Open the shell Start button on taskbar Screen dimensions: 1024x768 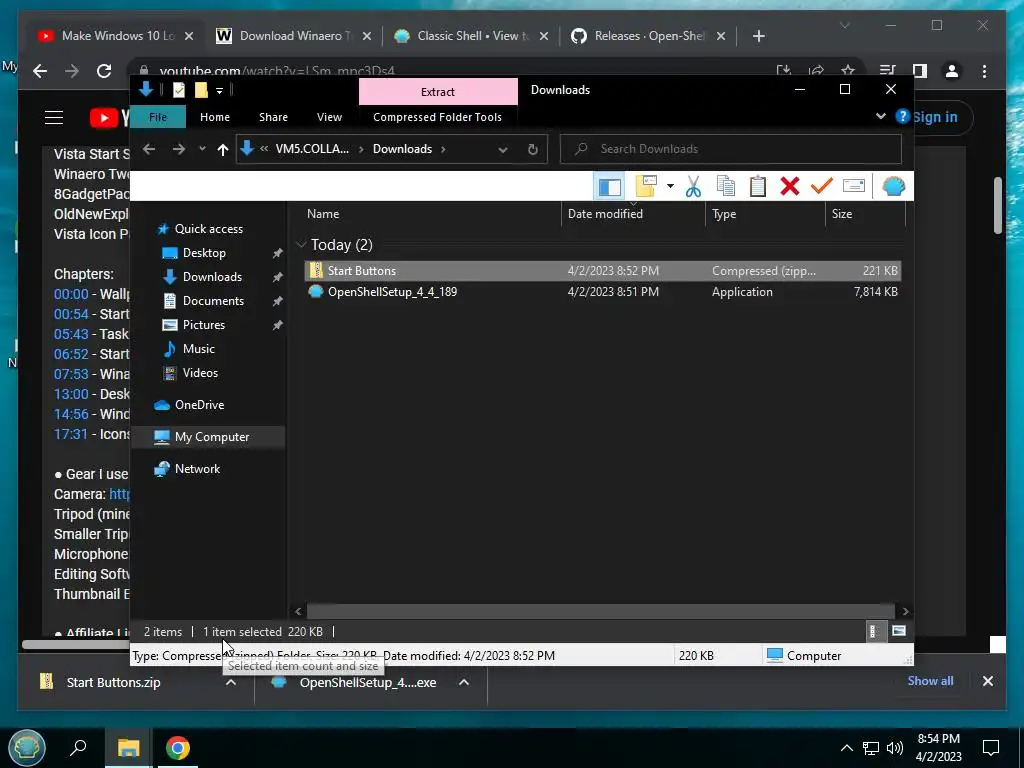(x=26, y=748)
